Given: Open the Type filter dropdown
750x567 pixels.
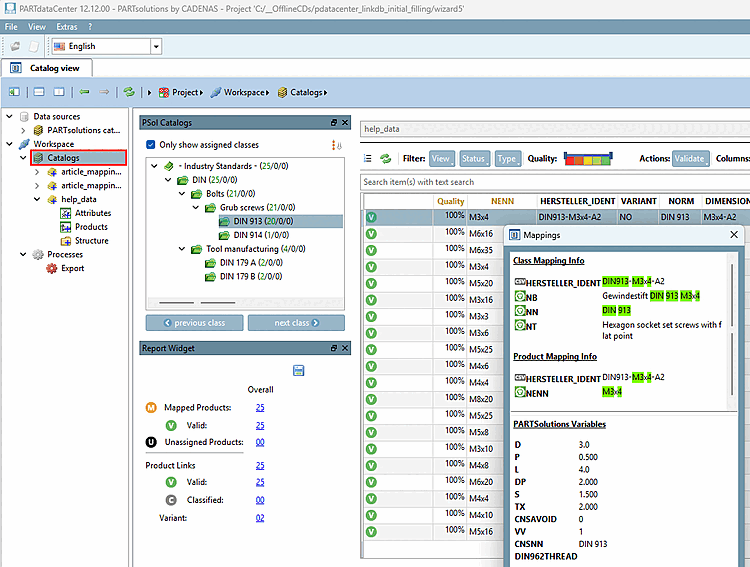Looking at the screenshot, I should point(507,158).
